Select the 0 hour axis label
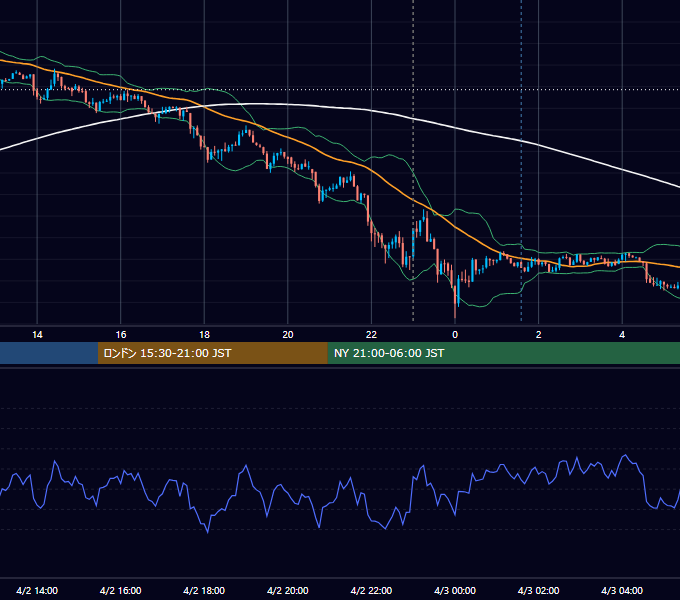This screenshot has width=680, height=600. (455, 335)
